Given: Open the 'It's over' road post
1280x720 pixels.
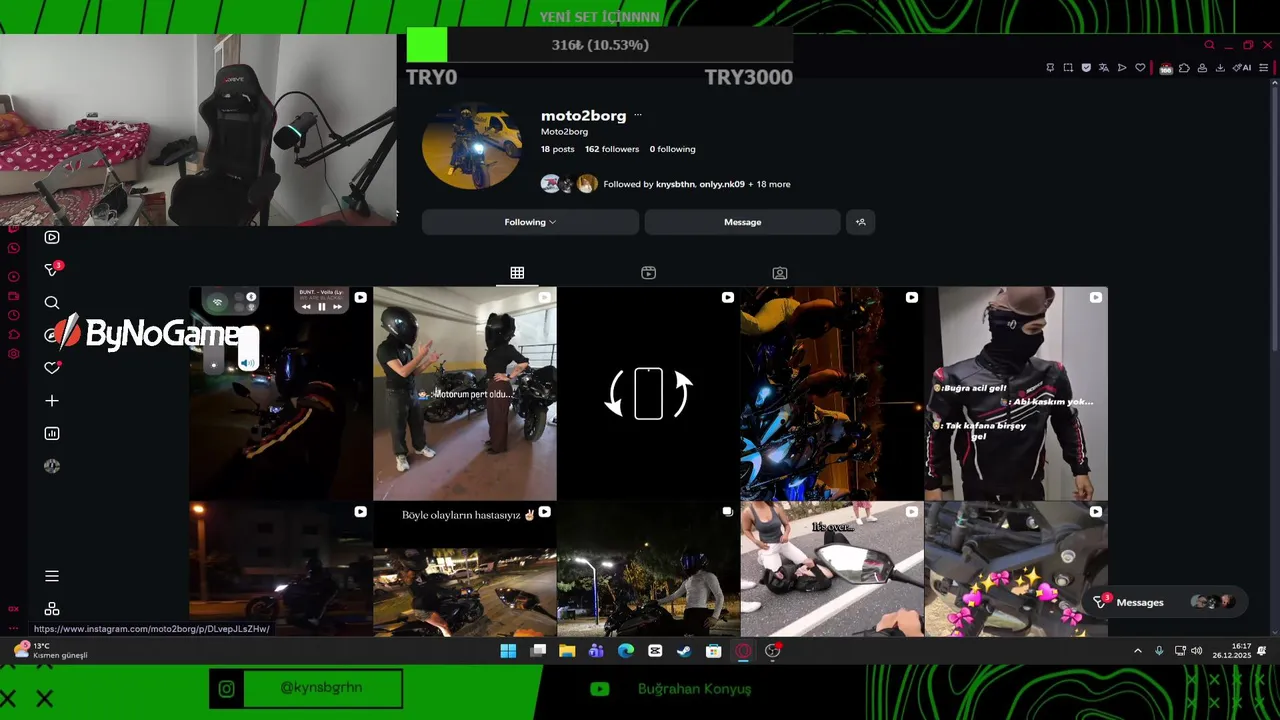Looking at the screenshot, I should tap(832, 570).
